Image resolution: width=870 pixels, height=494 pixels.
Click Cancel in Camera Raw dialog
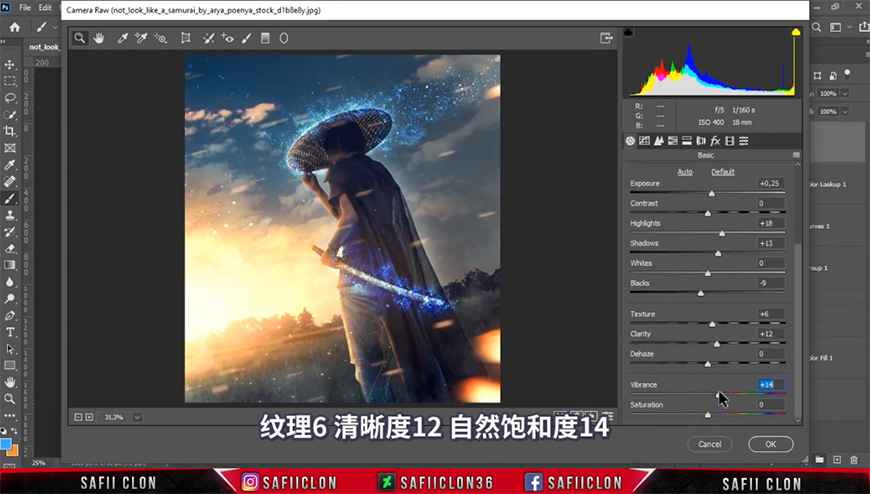(710, 444)
